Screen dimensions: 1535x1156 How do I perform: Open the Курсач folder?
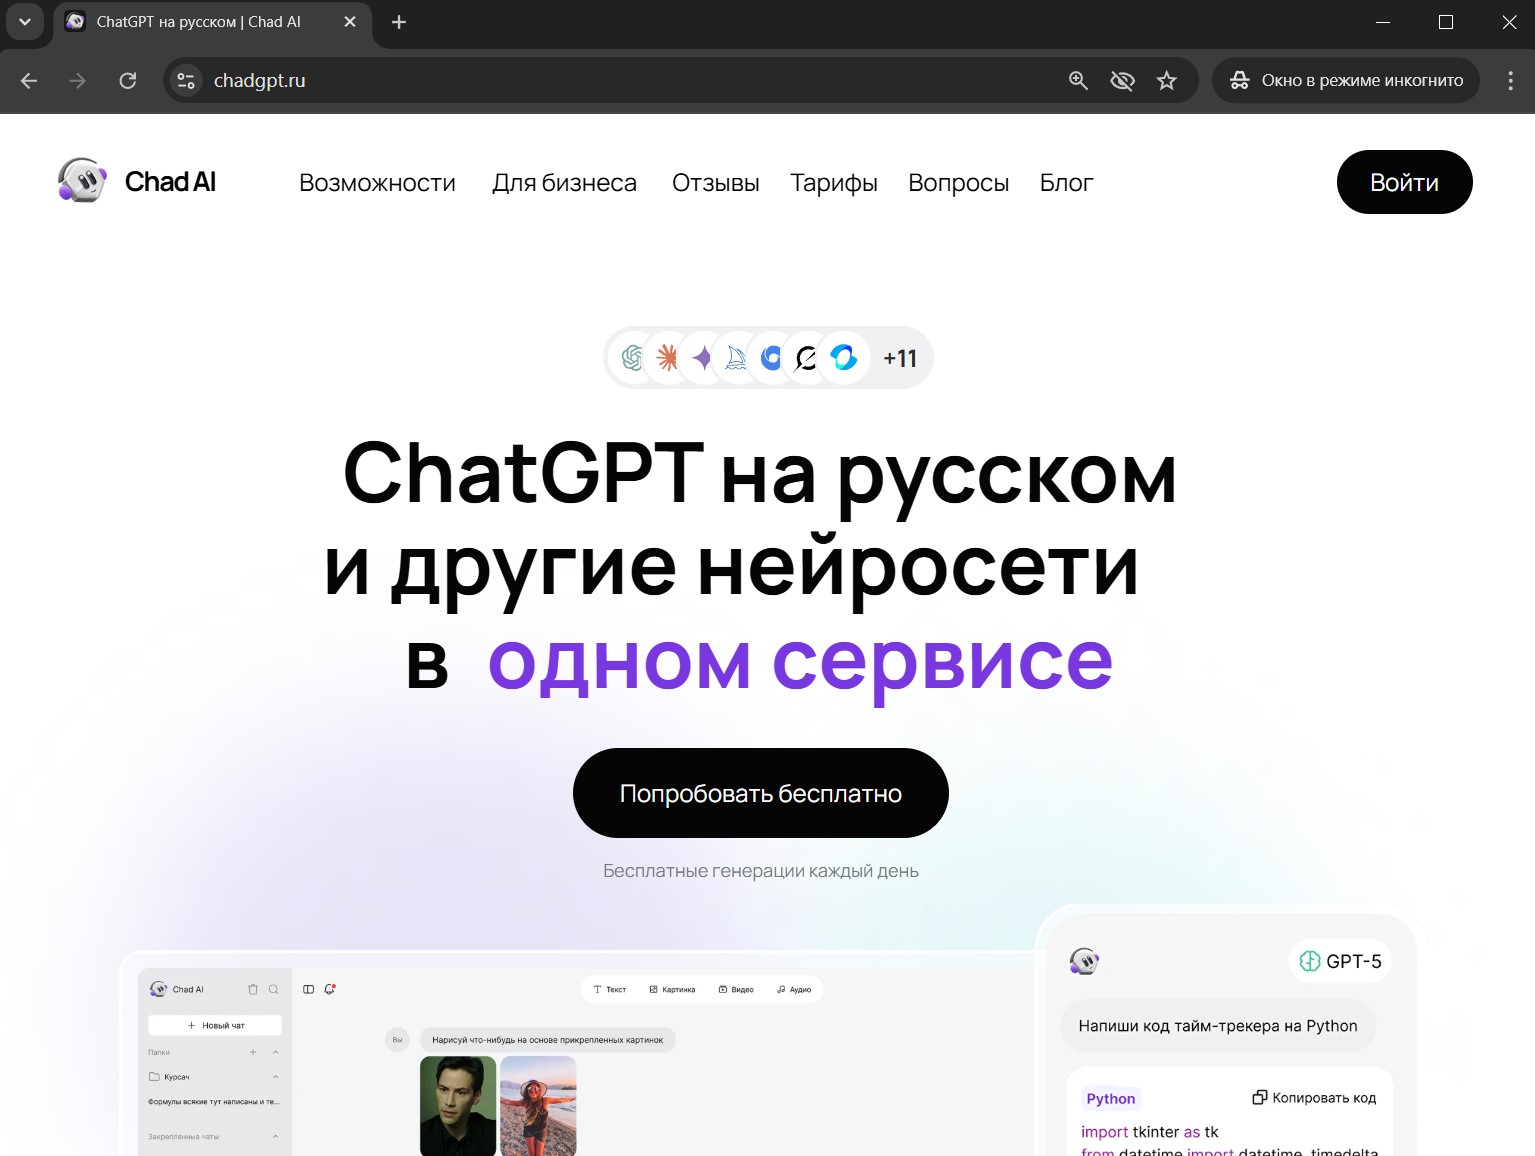(x=169, y=1077)
